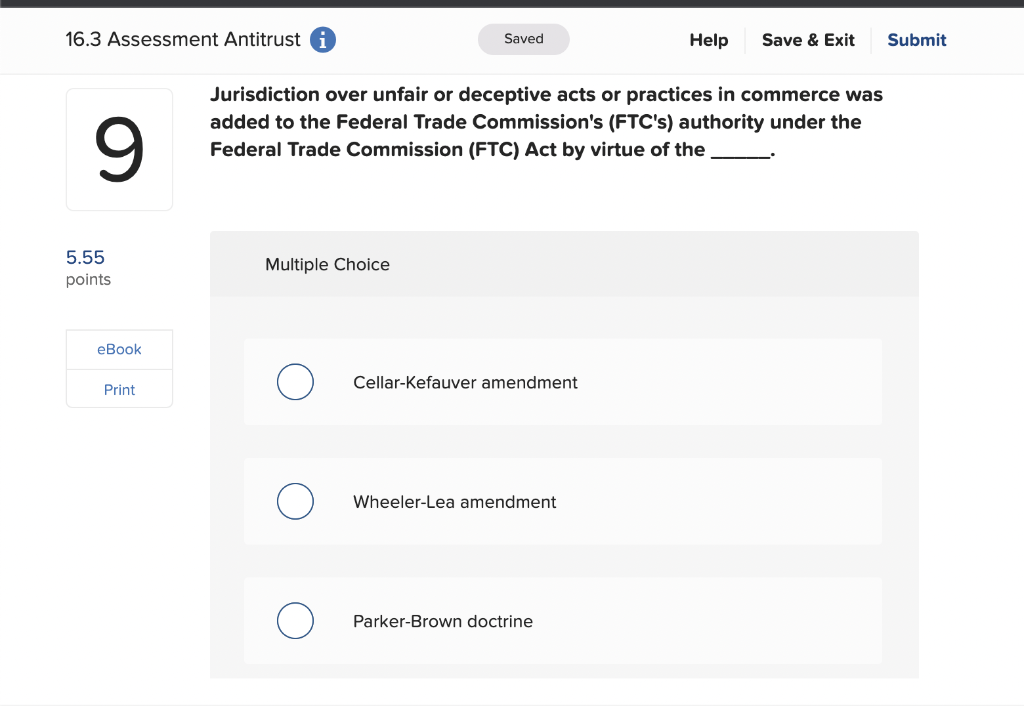Viewport: 1024px width, 706px height.
Task: Click the 5.55 points label
Action: click(85, 257)
